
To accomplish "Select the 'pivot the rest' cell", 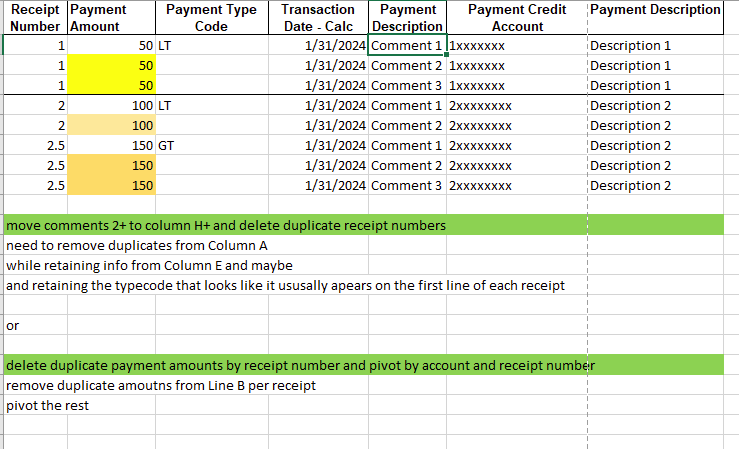I will (35, 405).
